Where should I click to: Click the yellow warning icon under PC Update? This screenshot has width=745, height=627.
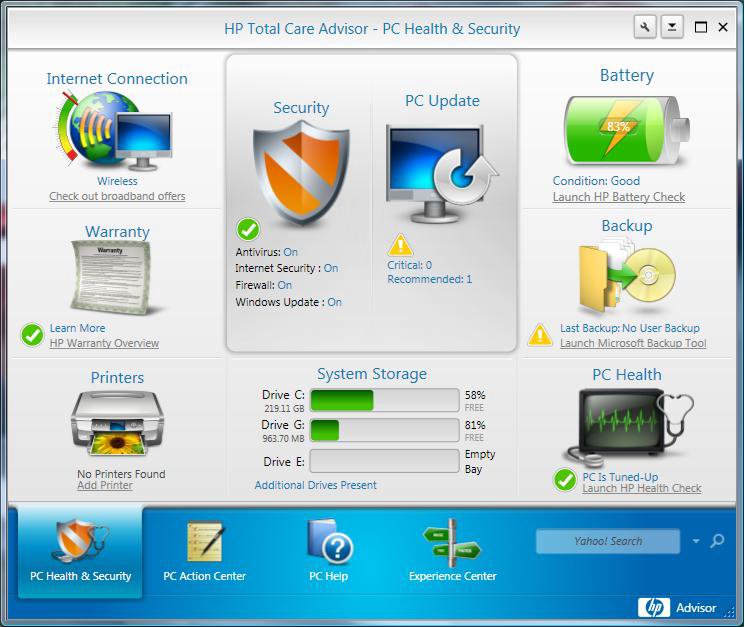400,245
